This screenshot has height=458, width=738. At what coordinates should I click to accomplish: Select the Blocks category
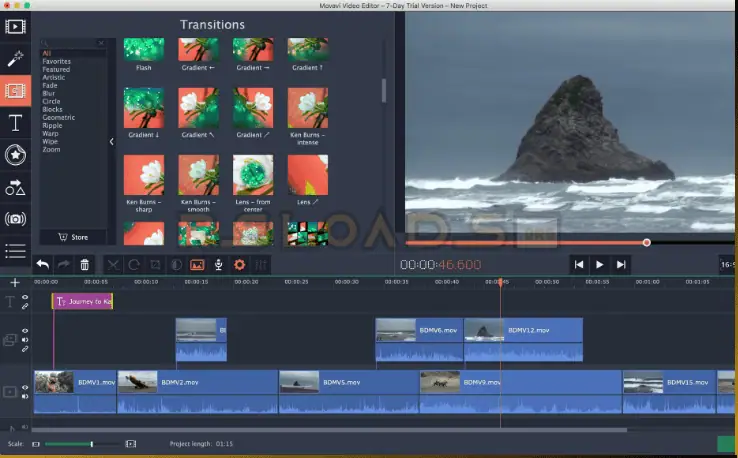(52, 109)
